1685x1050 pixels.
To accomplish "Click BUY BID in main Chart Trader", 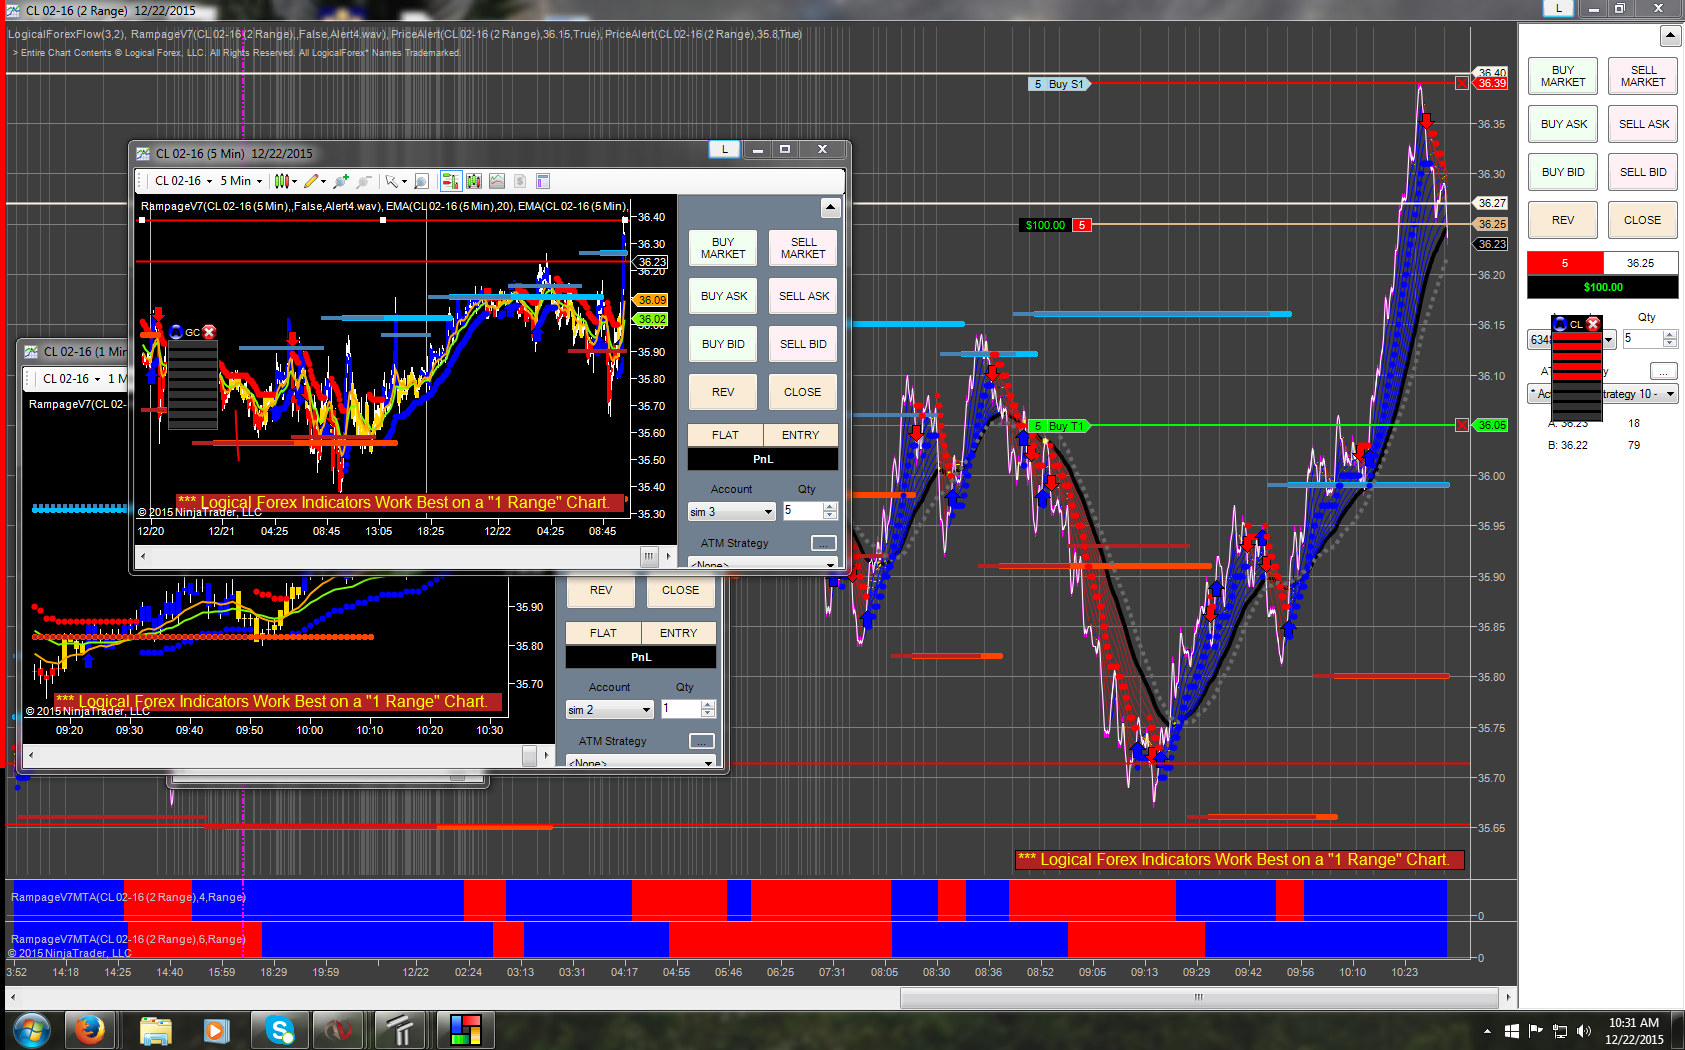I will [1563, 172].
